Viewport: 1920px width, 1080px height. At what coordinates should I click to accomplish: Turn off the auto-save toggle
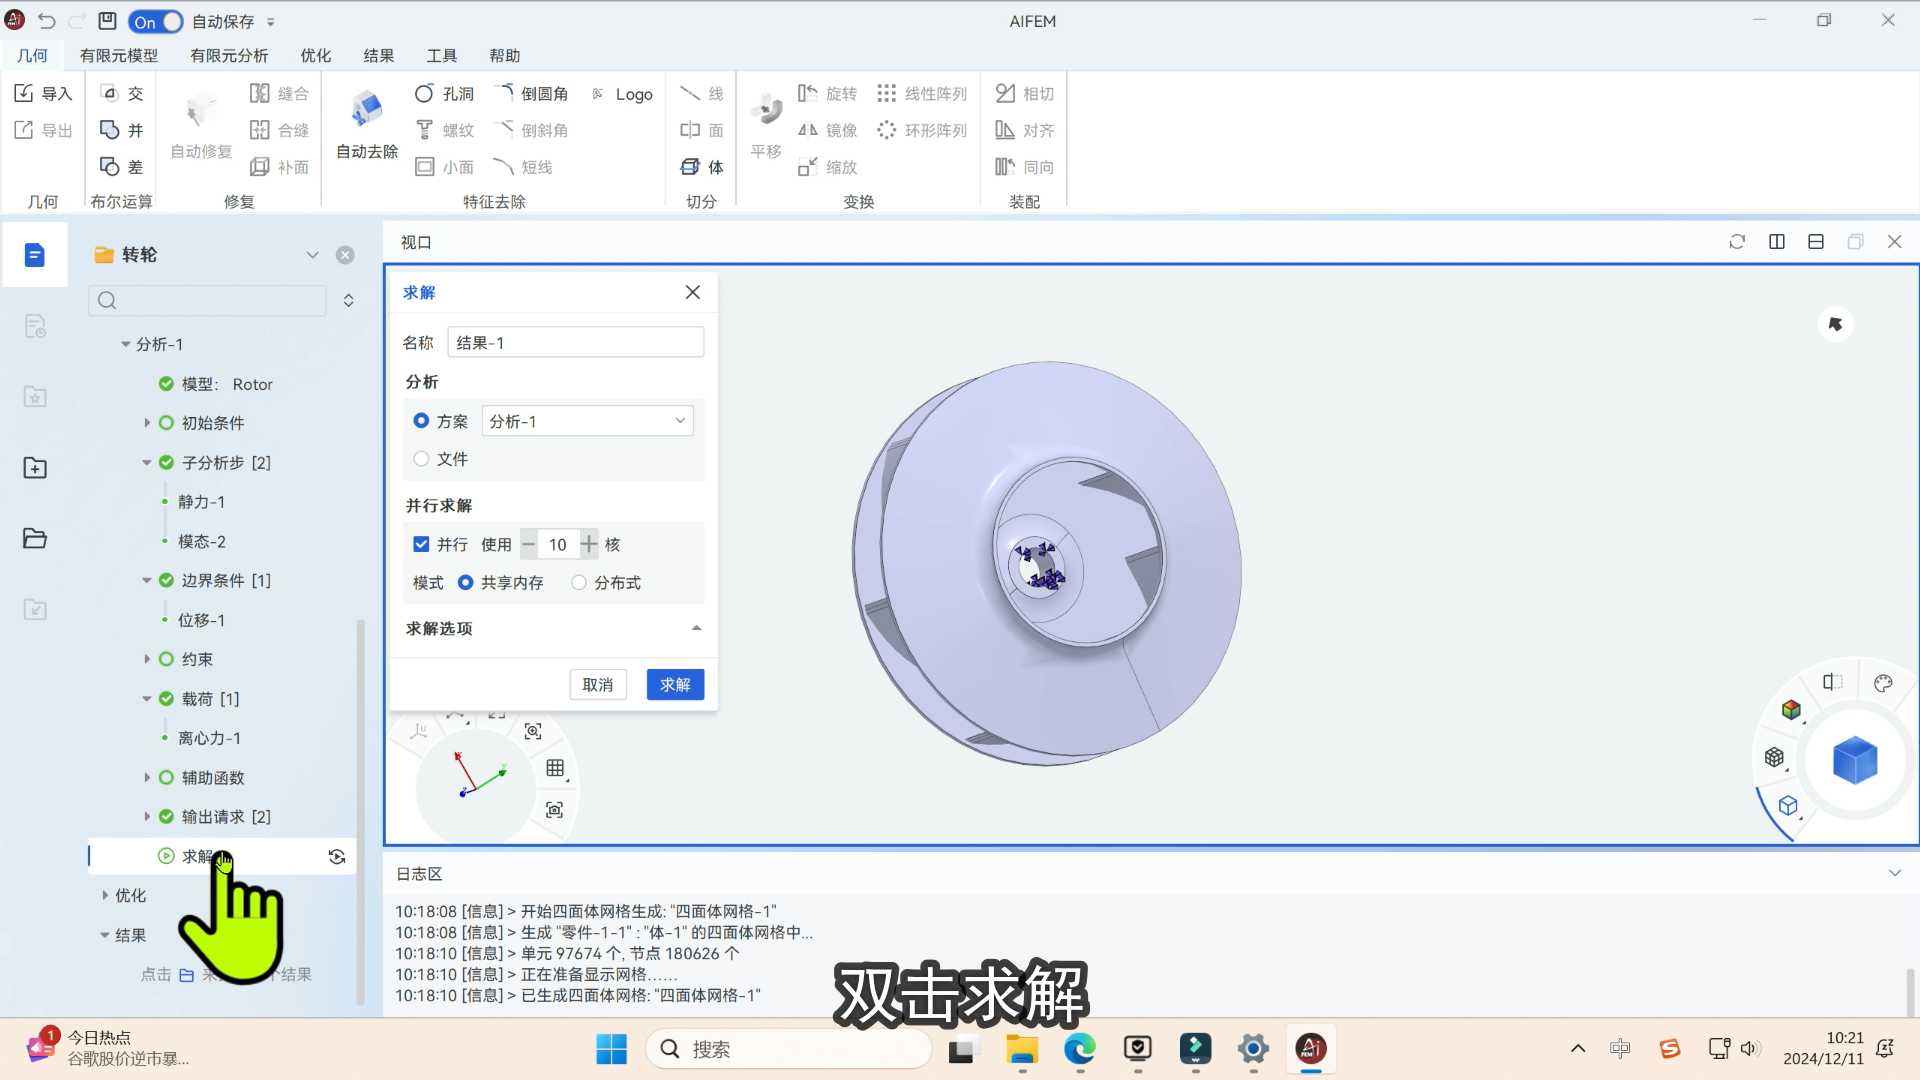pos(156,21)
